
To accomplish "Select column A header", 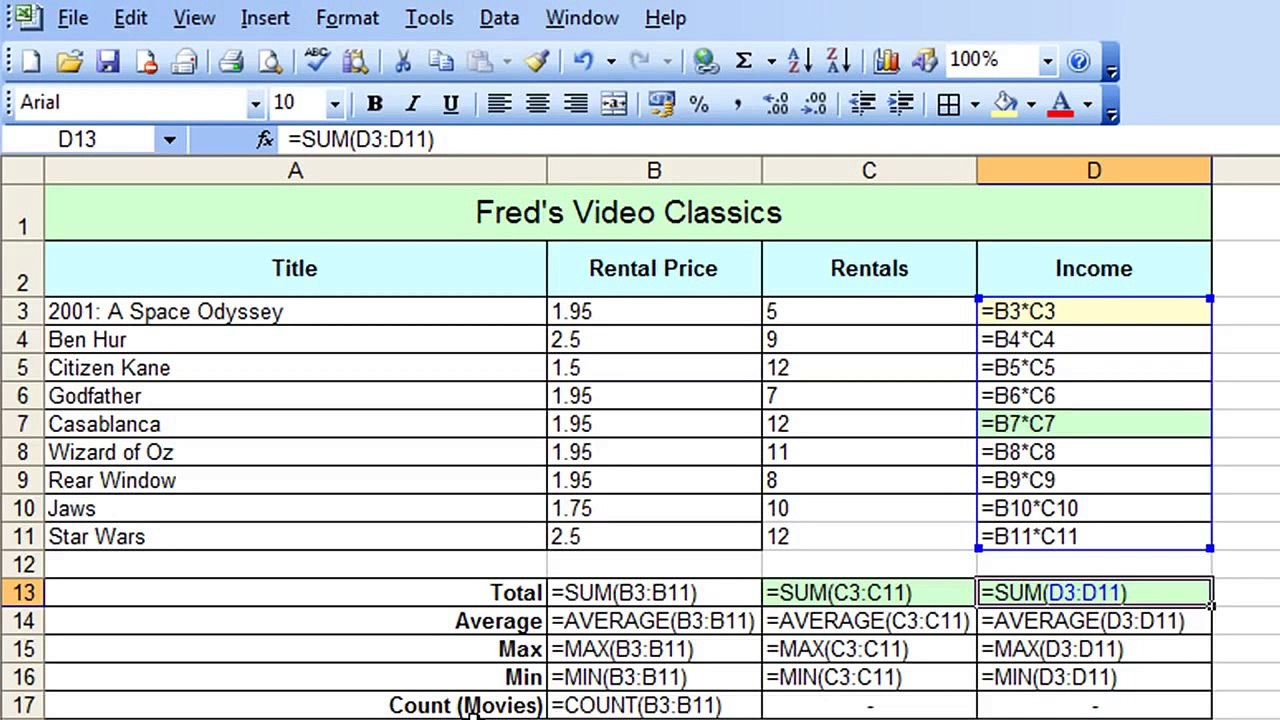I will 295,171.
